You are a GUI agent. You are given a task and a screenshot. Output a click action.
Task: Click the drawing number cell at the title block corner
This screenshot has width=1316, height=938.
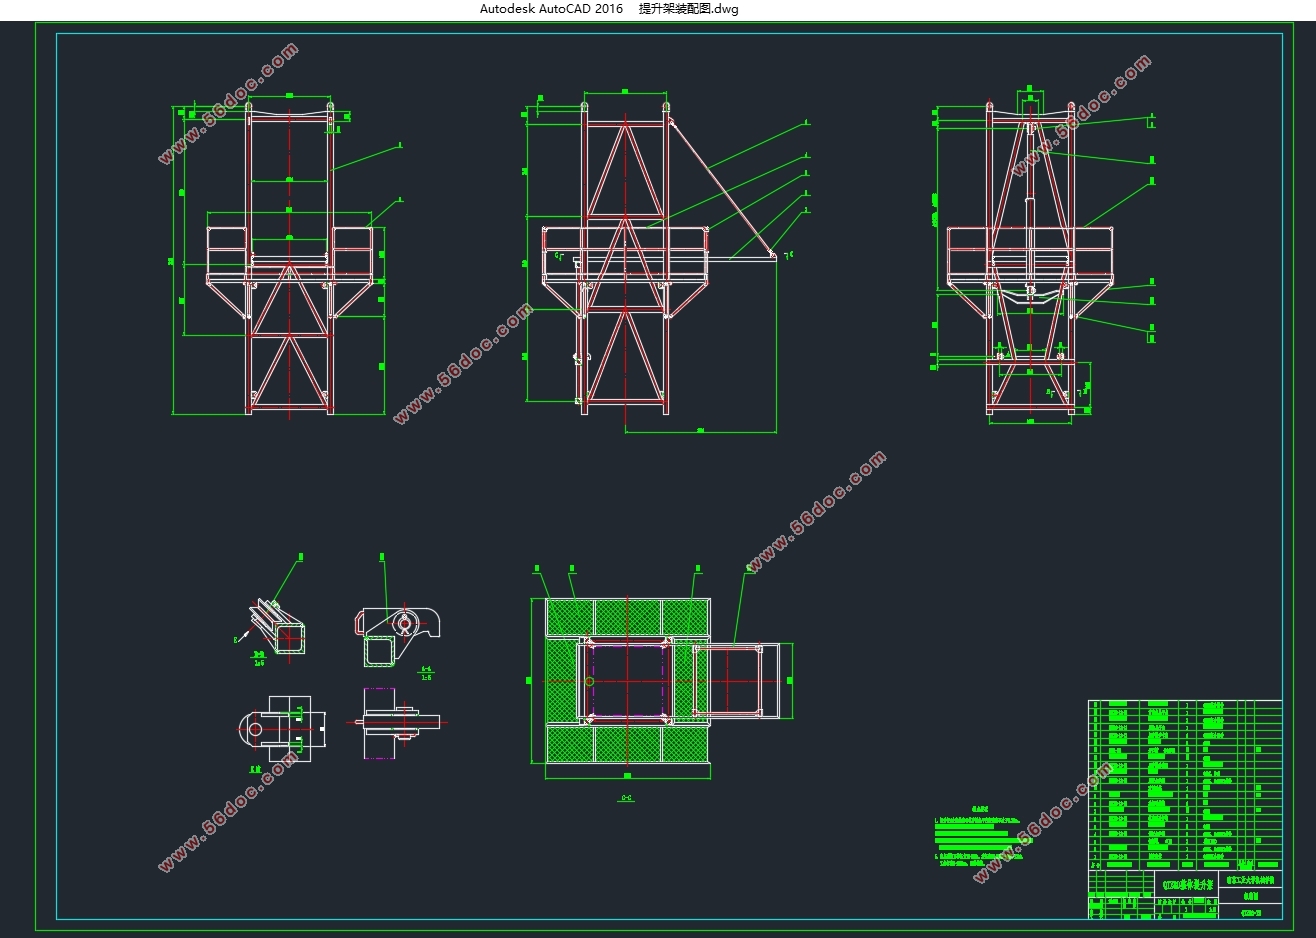[1251, 911]
